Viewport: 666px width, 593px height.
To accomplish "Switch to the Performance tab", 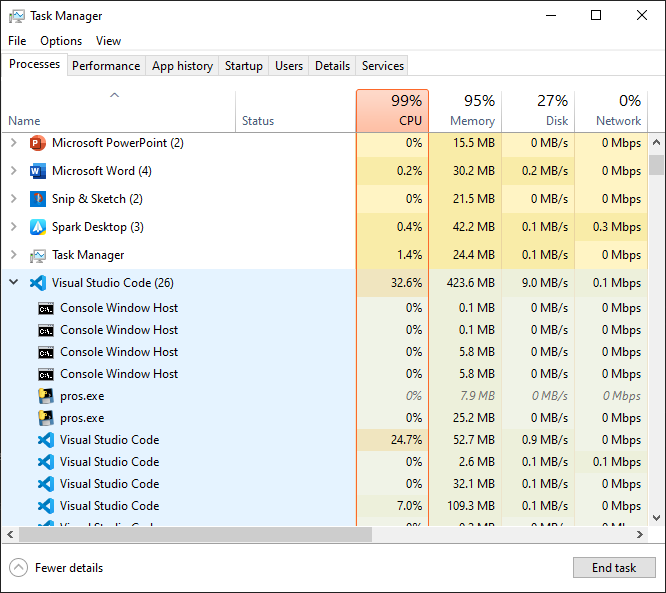I will point(106,66).
